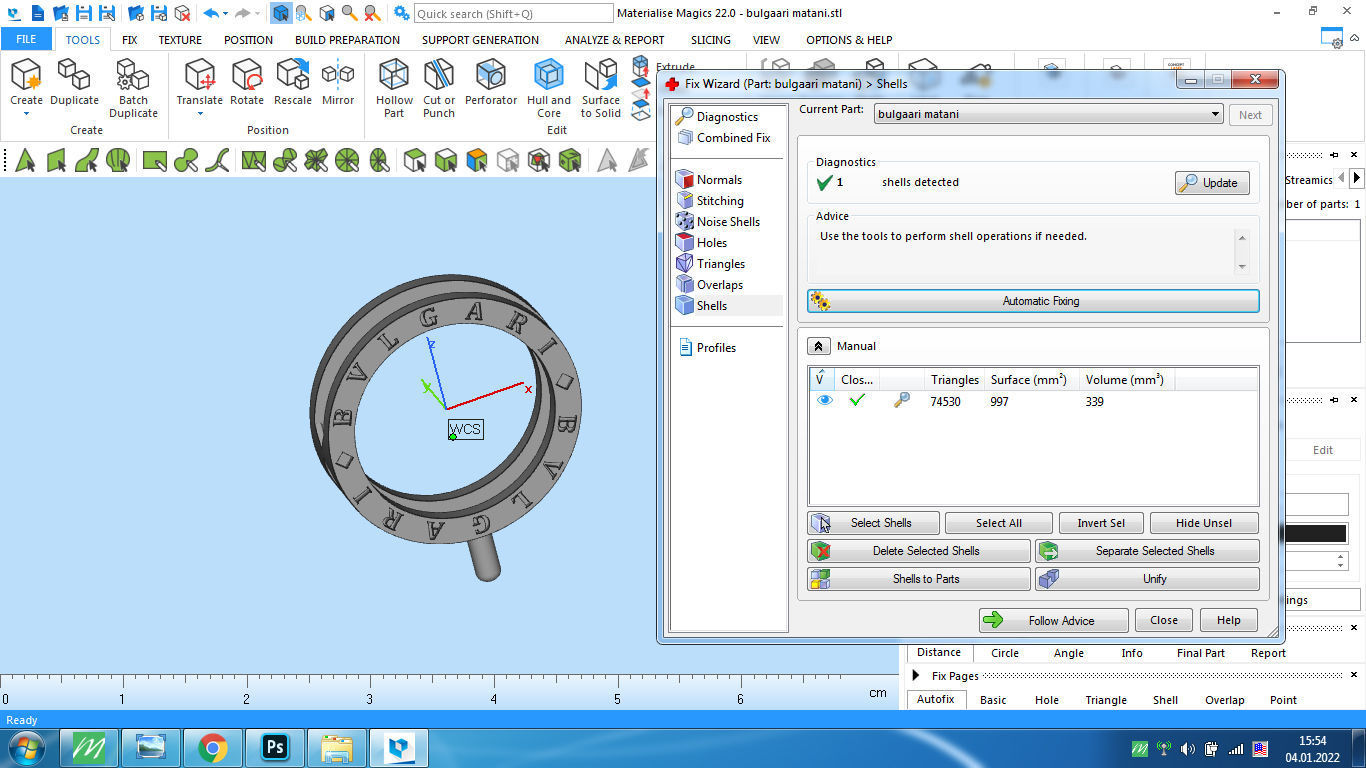Click in the Quick search field

coord(513,13)
